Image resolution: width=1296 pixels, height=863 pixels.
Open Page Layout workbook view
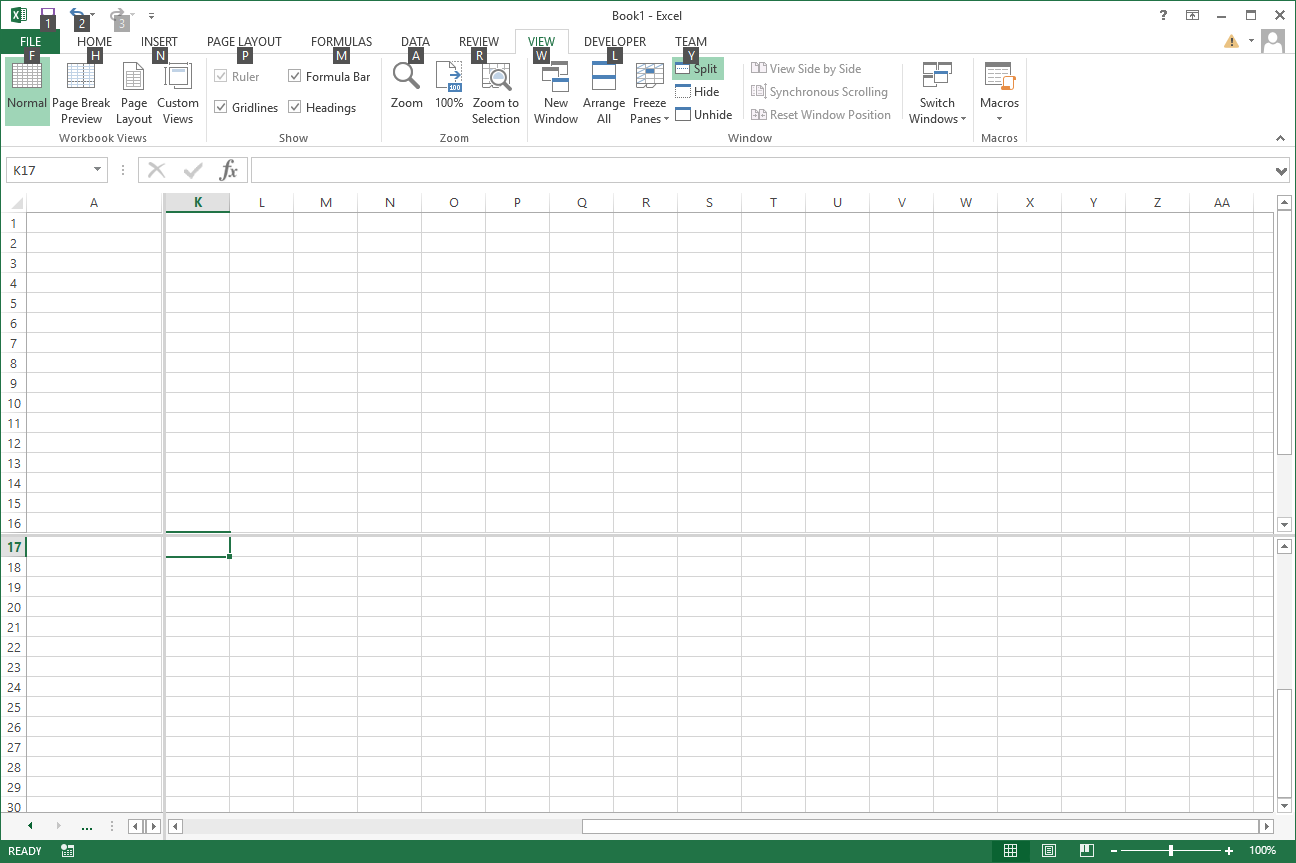pos(134,92)
